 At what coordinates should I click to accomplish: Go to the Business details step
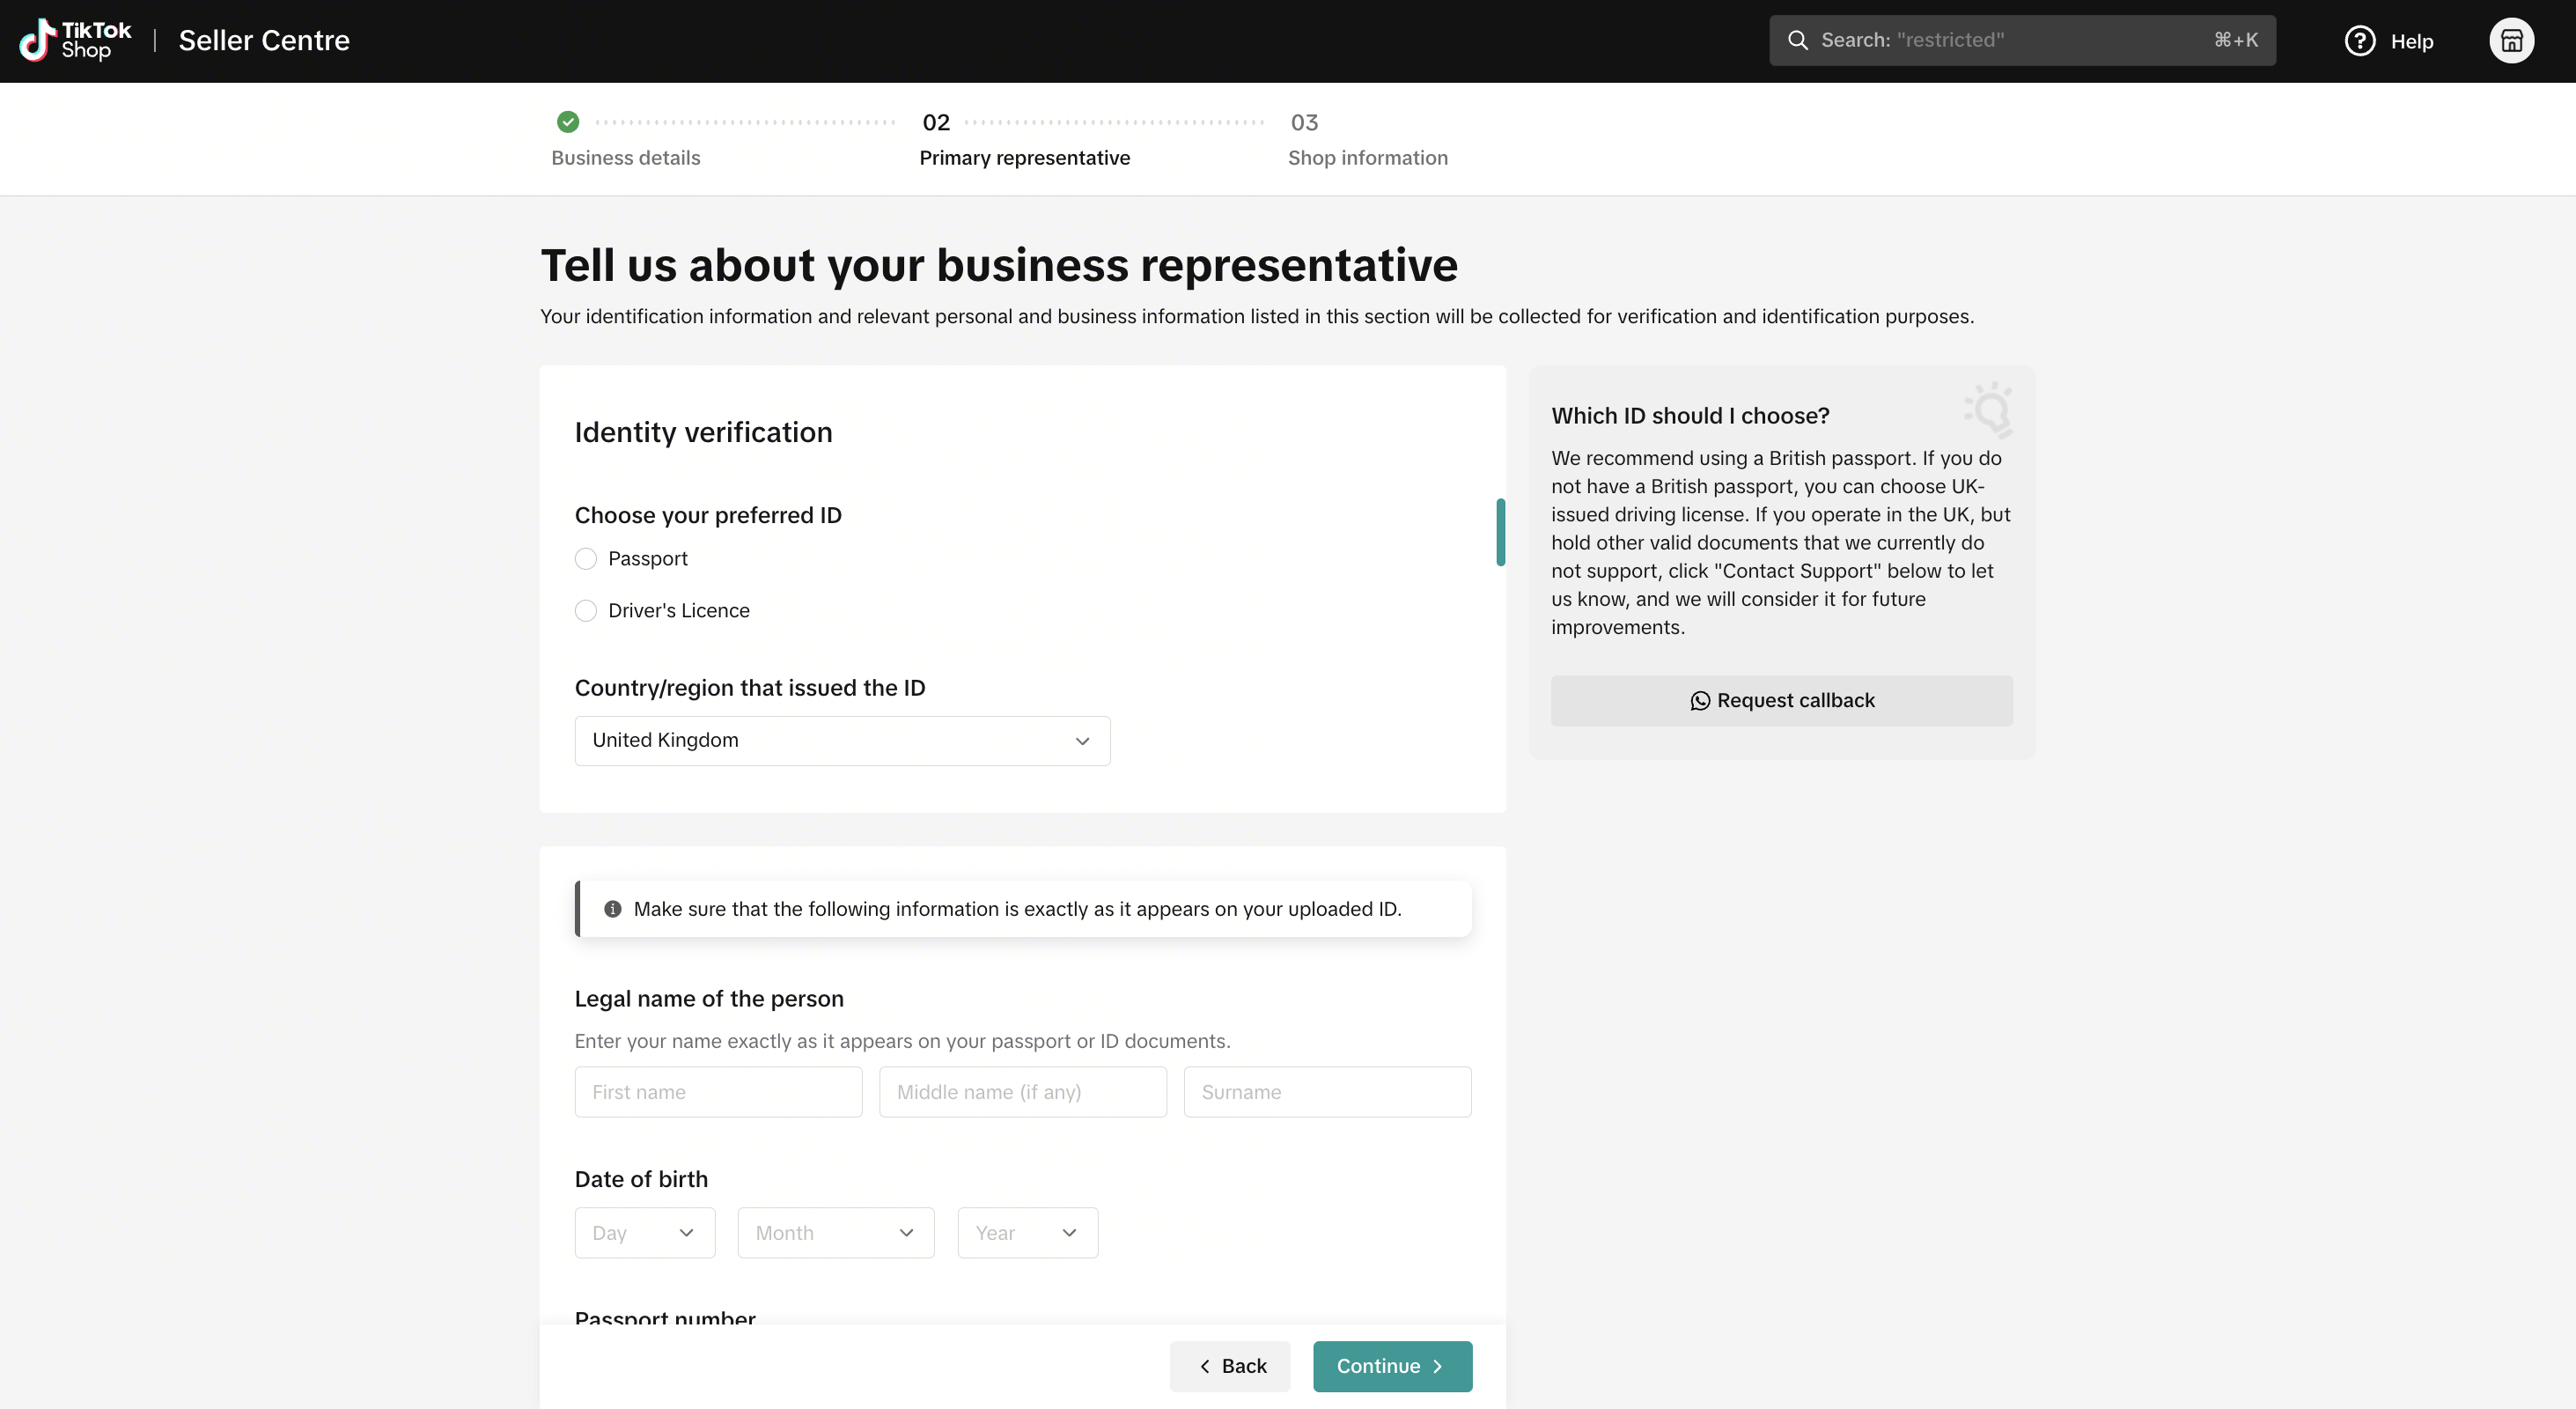pyautogui.click(x=626, y=158)
